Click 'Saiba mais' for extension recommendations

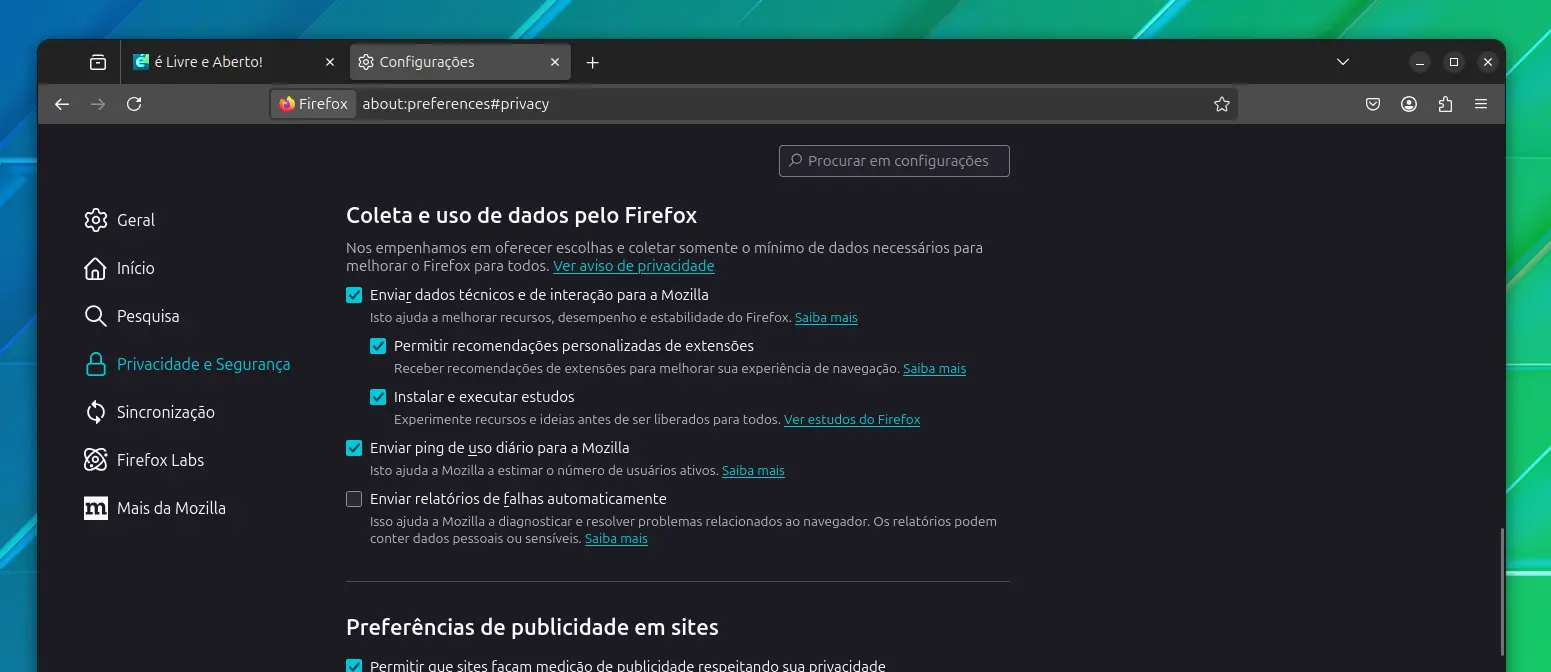tap(934, 368)
